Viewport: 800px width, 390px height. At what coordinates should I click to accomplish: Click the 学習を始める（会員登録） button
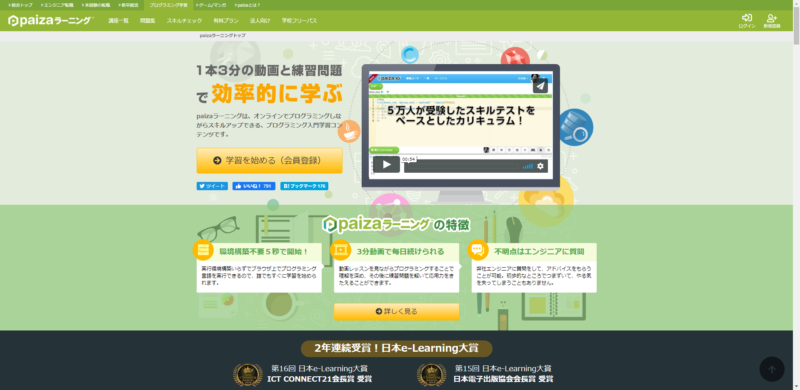pyautogui.click(x=269, y=160)
